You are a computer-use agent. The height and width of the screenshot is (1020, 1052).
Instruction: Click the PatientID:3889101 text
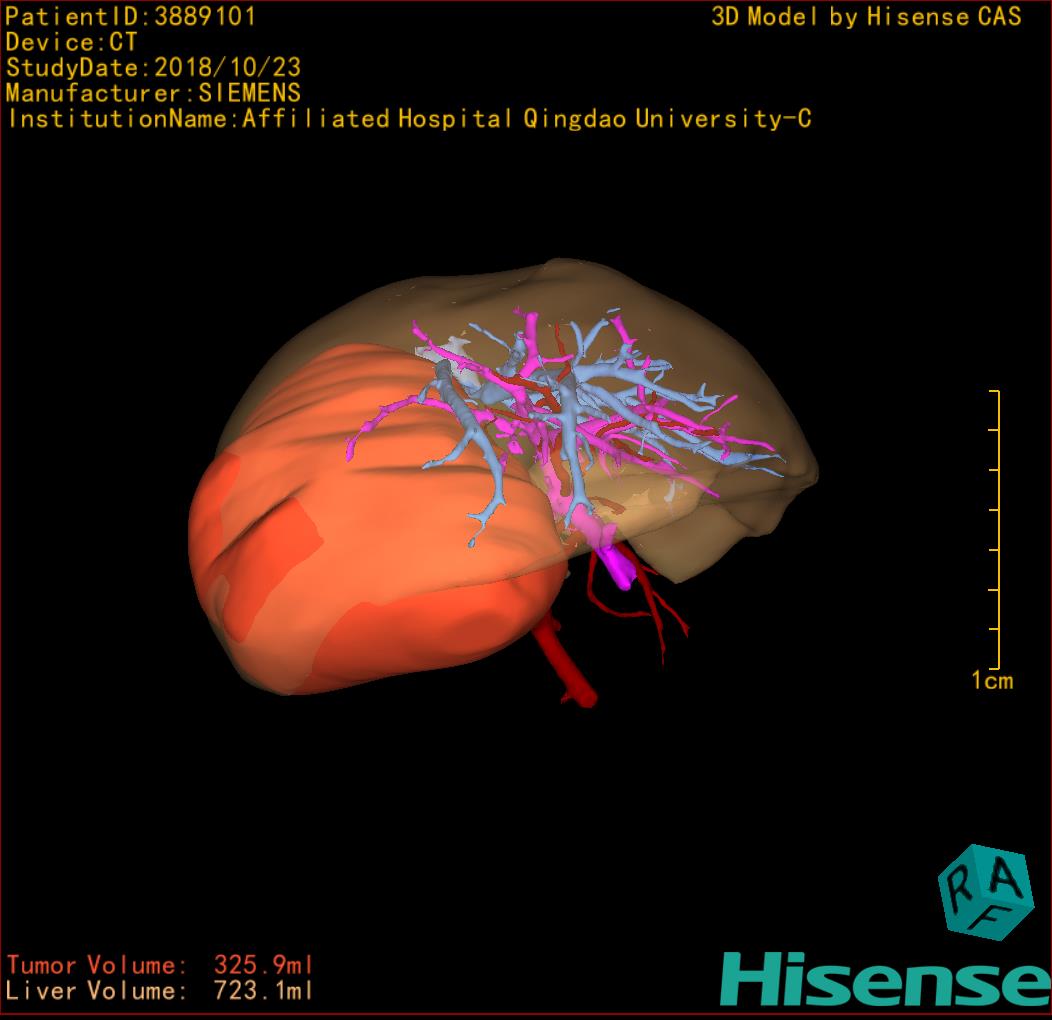(x=131, y=16)
